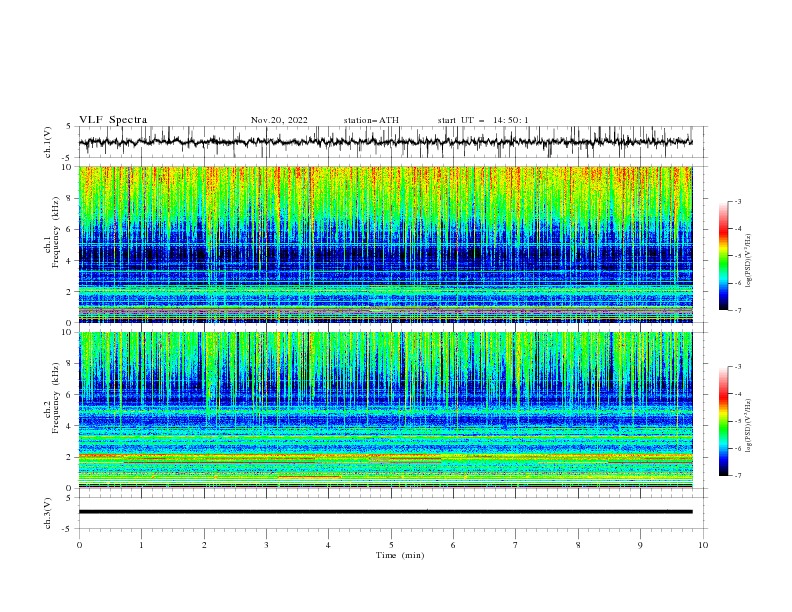The height and width of the screenshot is (612, 792).
Task: Click the time axis tick label "5"
Action: point(391,545)
